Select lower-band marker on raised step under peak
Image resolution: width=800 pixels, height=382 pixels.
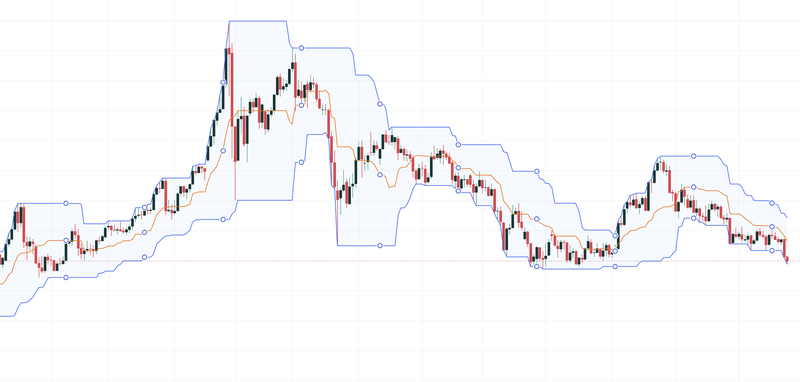point(301,162)
